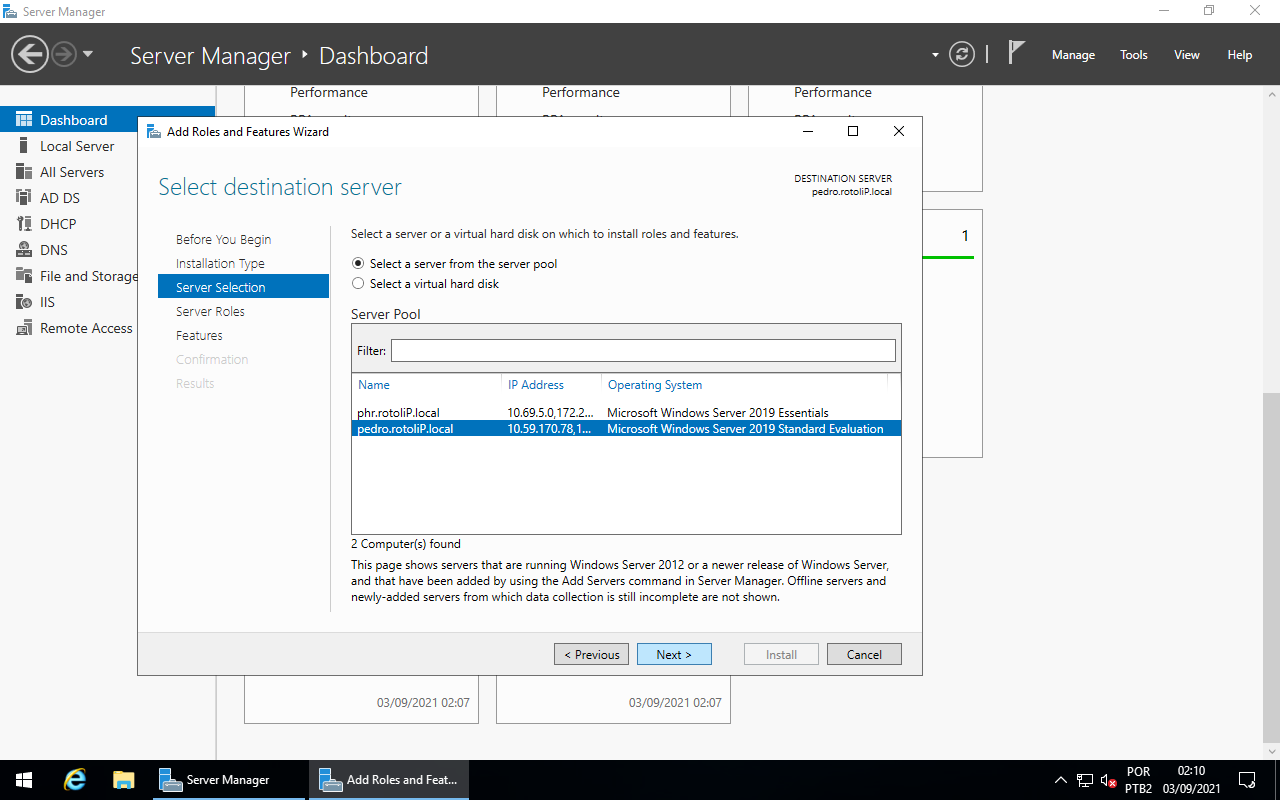
Task: Show hidden system tray icons
Action: point(1060,780)
